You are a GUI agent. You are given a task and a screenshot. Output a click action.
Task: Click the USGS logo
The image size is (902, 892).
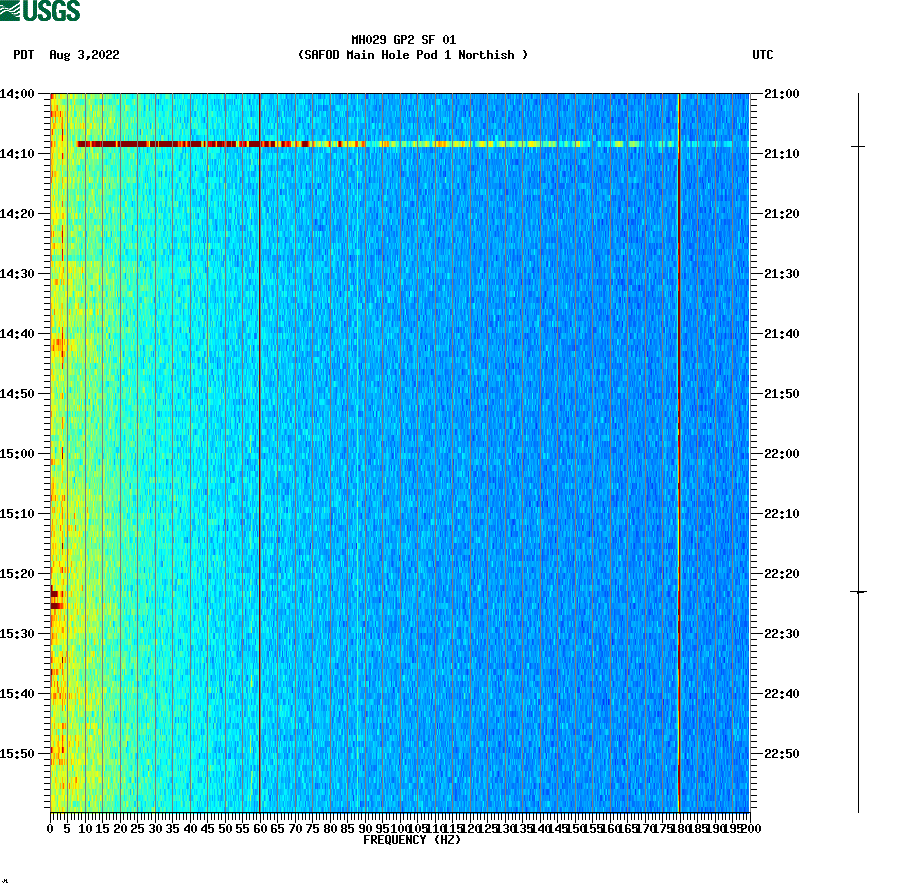click(40, 11)
